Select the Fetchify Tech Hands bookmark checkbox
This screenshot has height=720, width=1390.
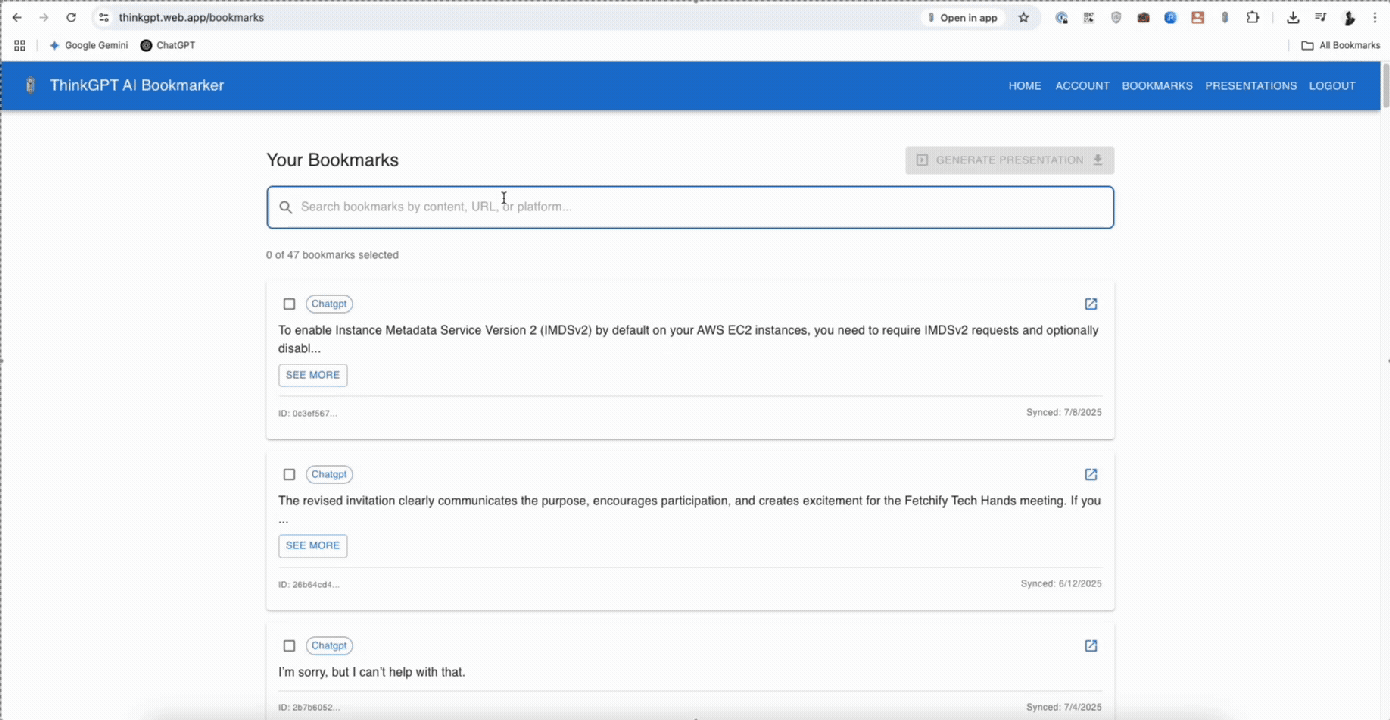289,474
